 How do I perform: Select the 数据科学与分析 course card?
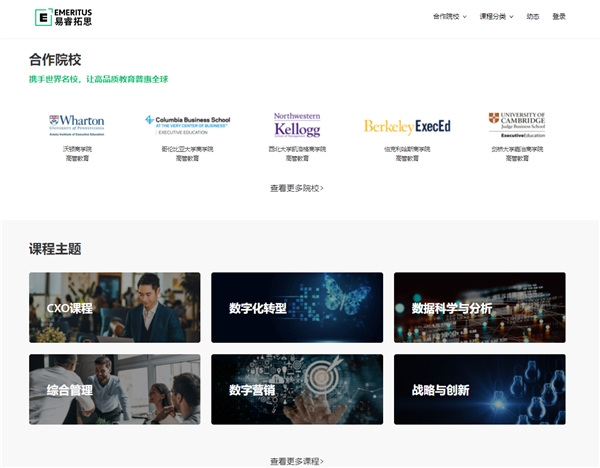tap(479, 308)
